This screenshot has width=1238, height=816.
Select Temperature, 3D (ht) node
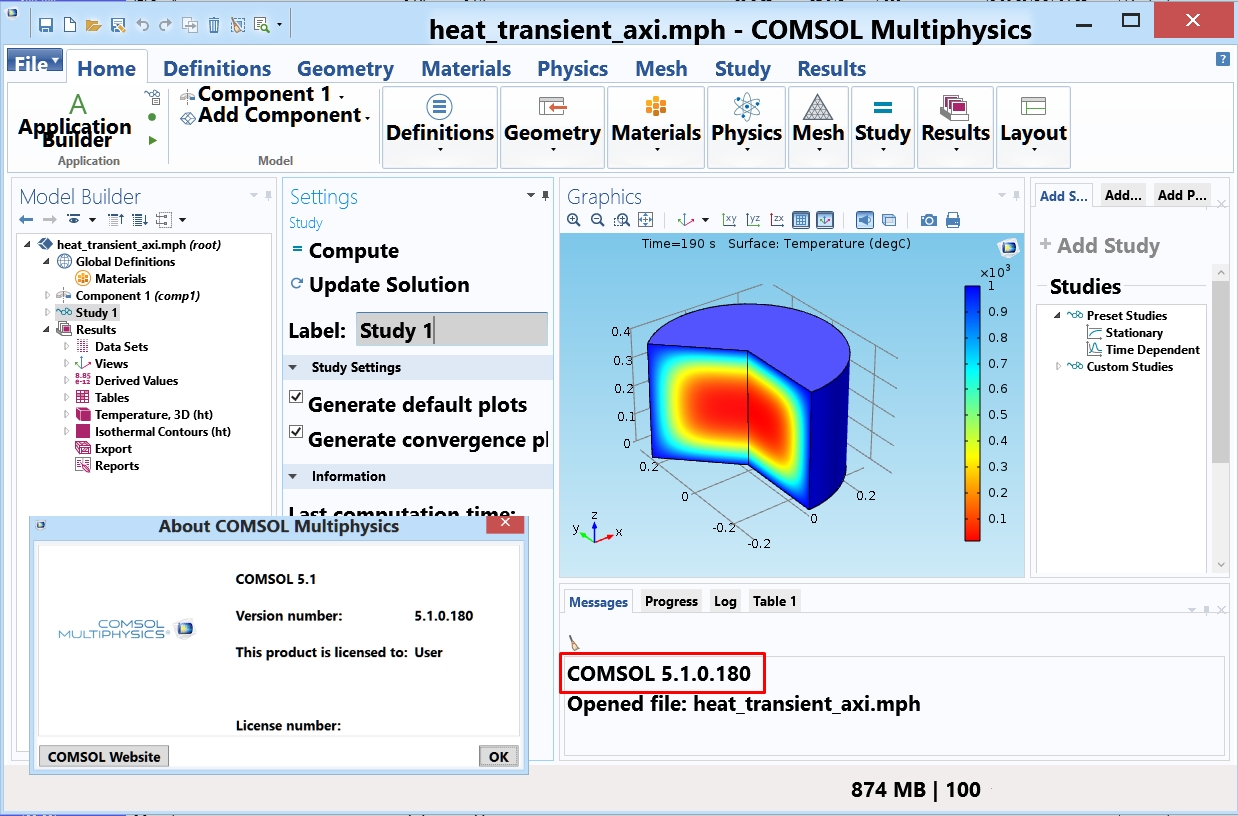[x=144, y=415]
